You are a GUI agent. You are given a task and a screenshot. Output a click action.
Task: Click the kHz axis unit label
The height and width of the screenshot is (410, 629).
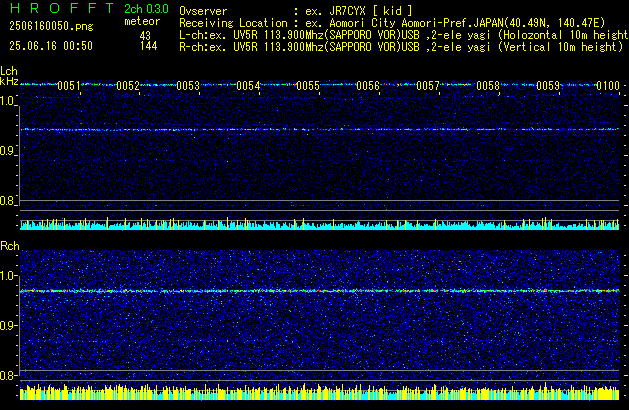click(x=9, y=81)
